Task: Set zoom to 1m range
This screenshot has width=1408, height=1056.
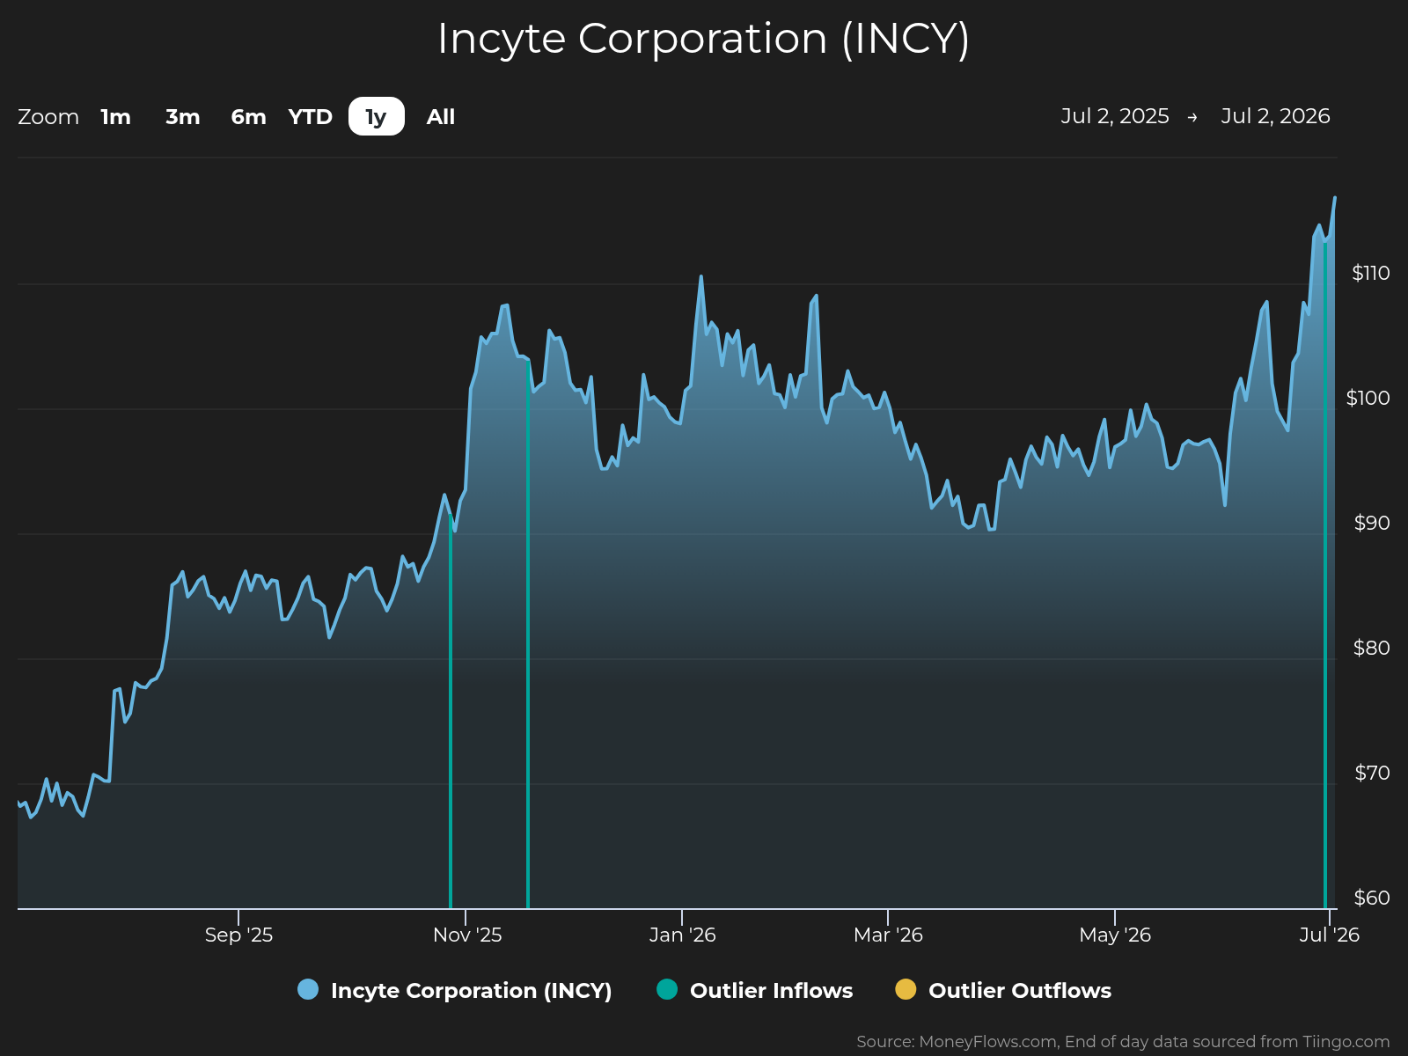Action: (116, 117)
